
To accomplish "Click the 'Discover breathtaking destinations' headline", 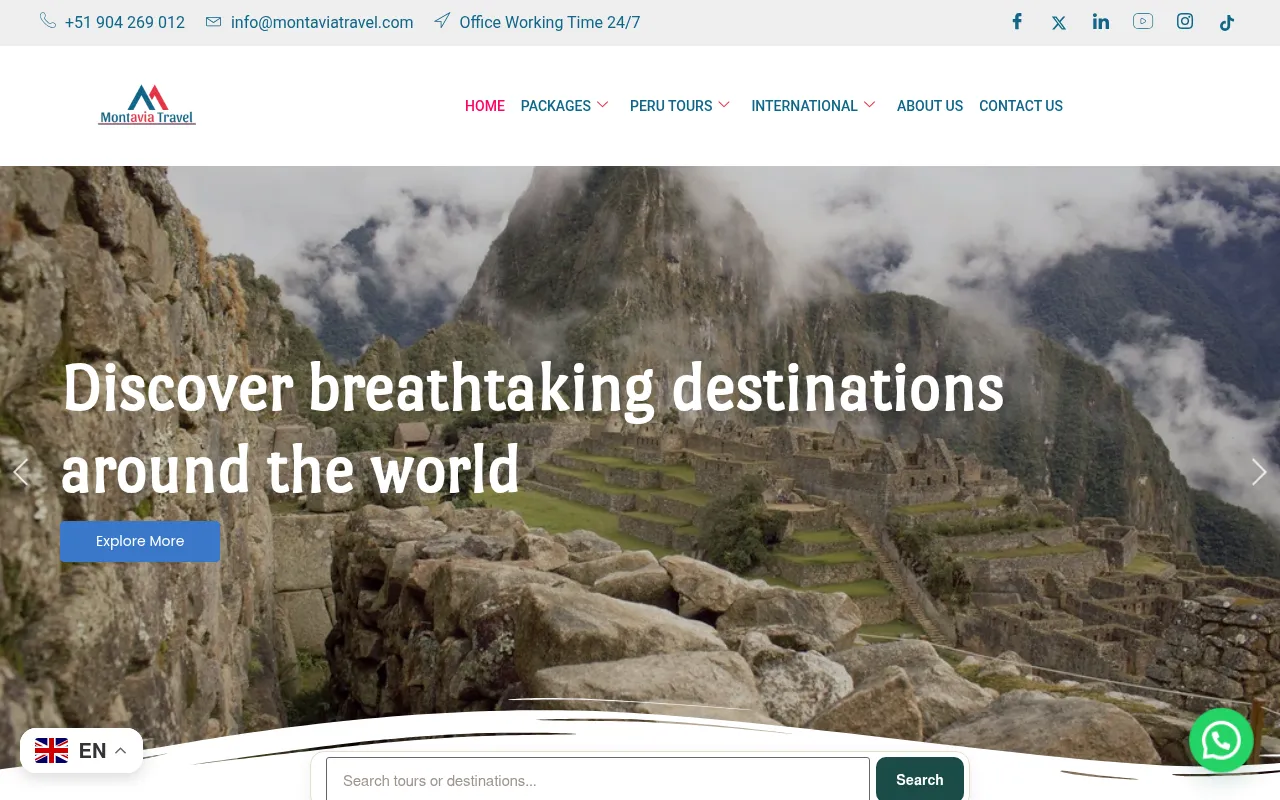I will click(x=533, y=388).
